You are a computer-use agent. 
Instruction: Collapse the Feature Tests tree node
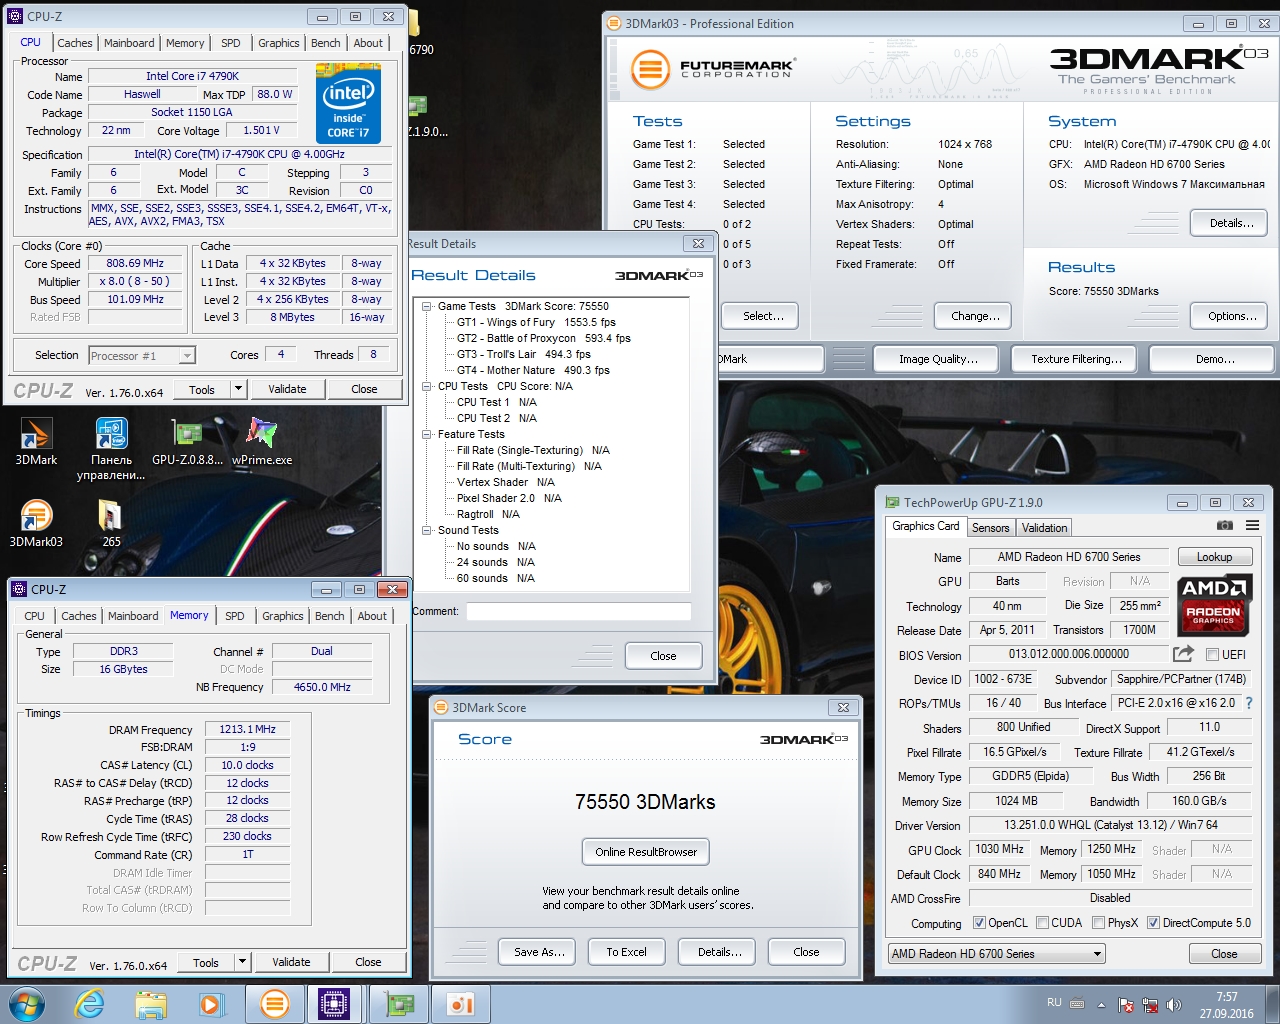[427, 434]
